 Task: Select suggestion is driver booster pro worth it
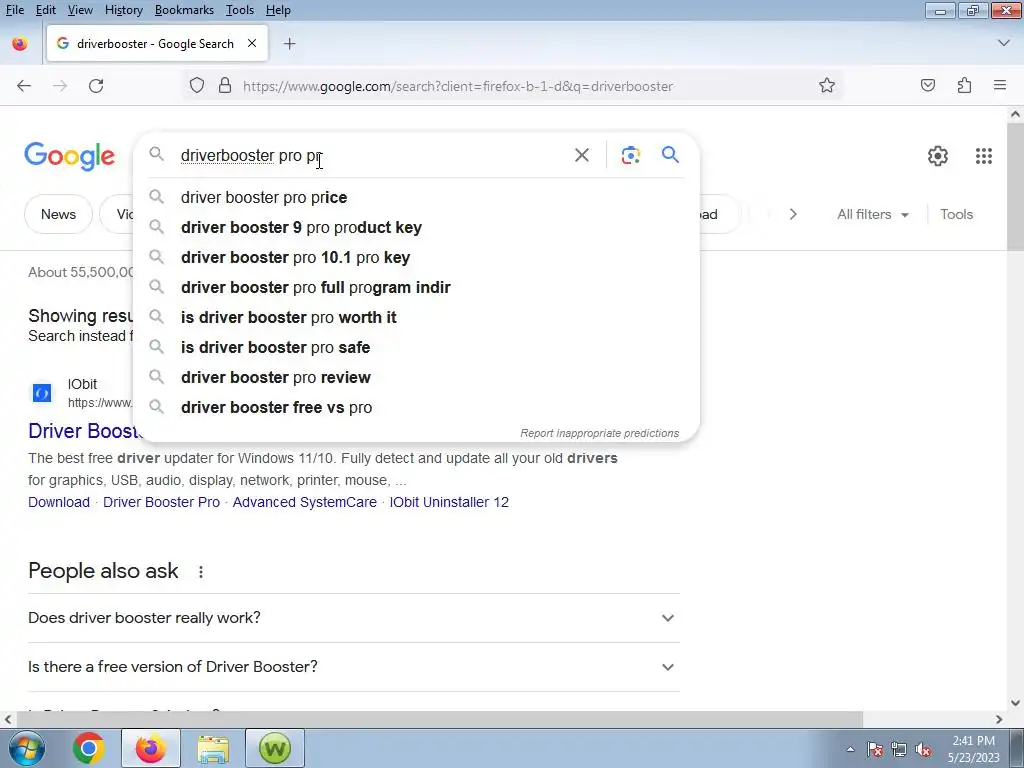click(x=416, y=317)
